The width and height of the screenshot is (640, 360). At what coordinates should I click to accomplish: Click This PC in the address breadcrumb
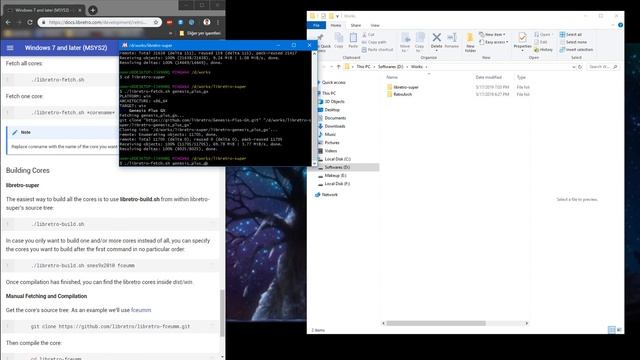pos(363,67)
